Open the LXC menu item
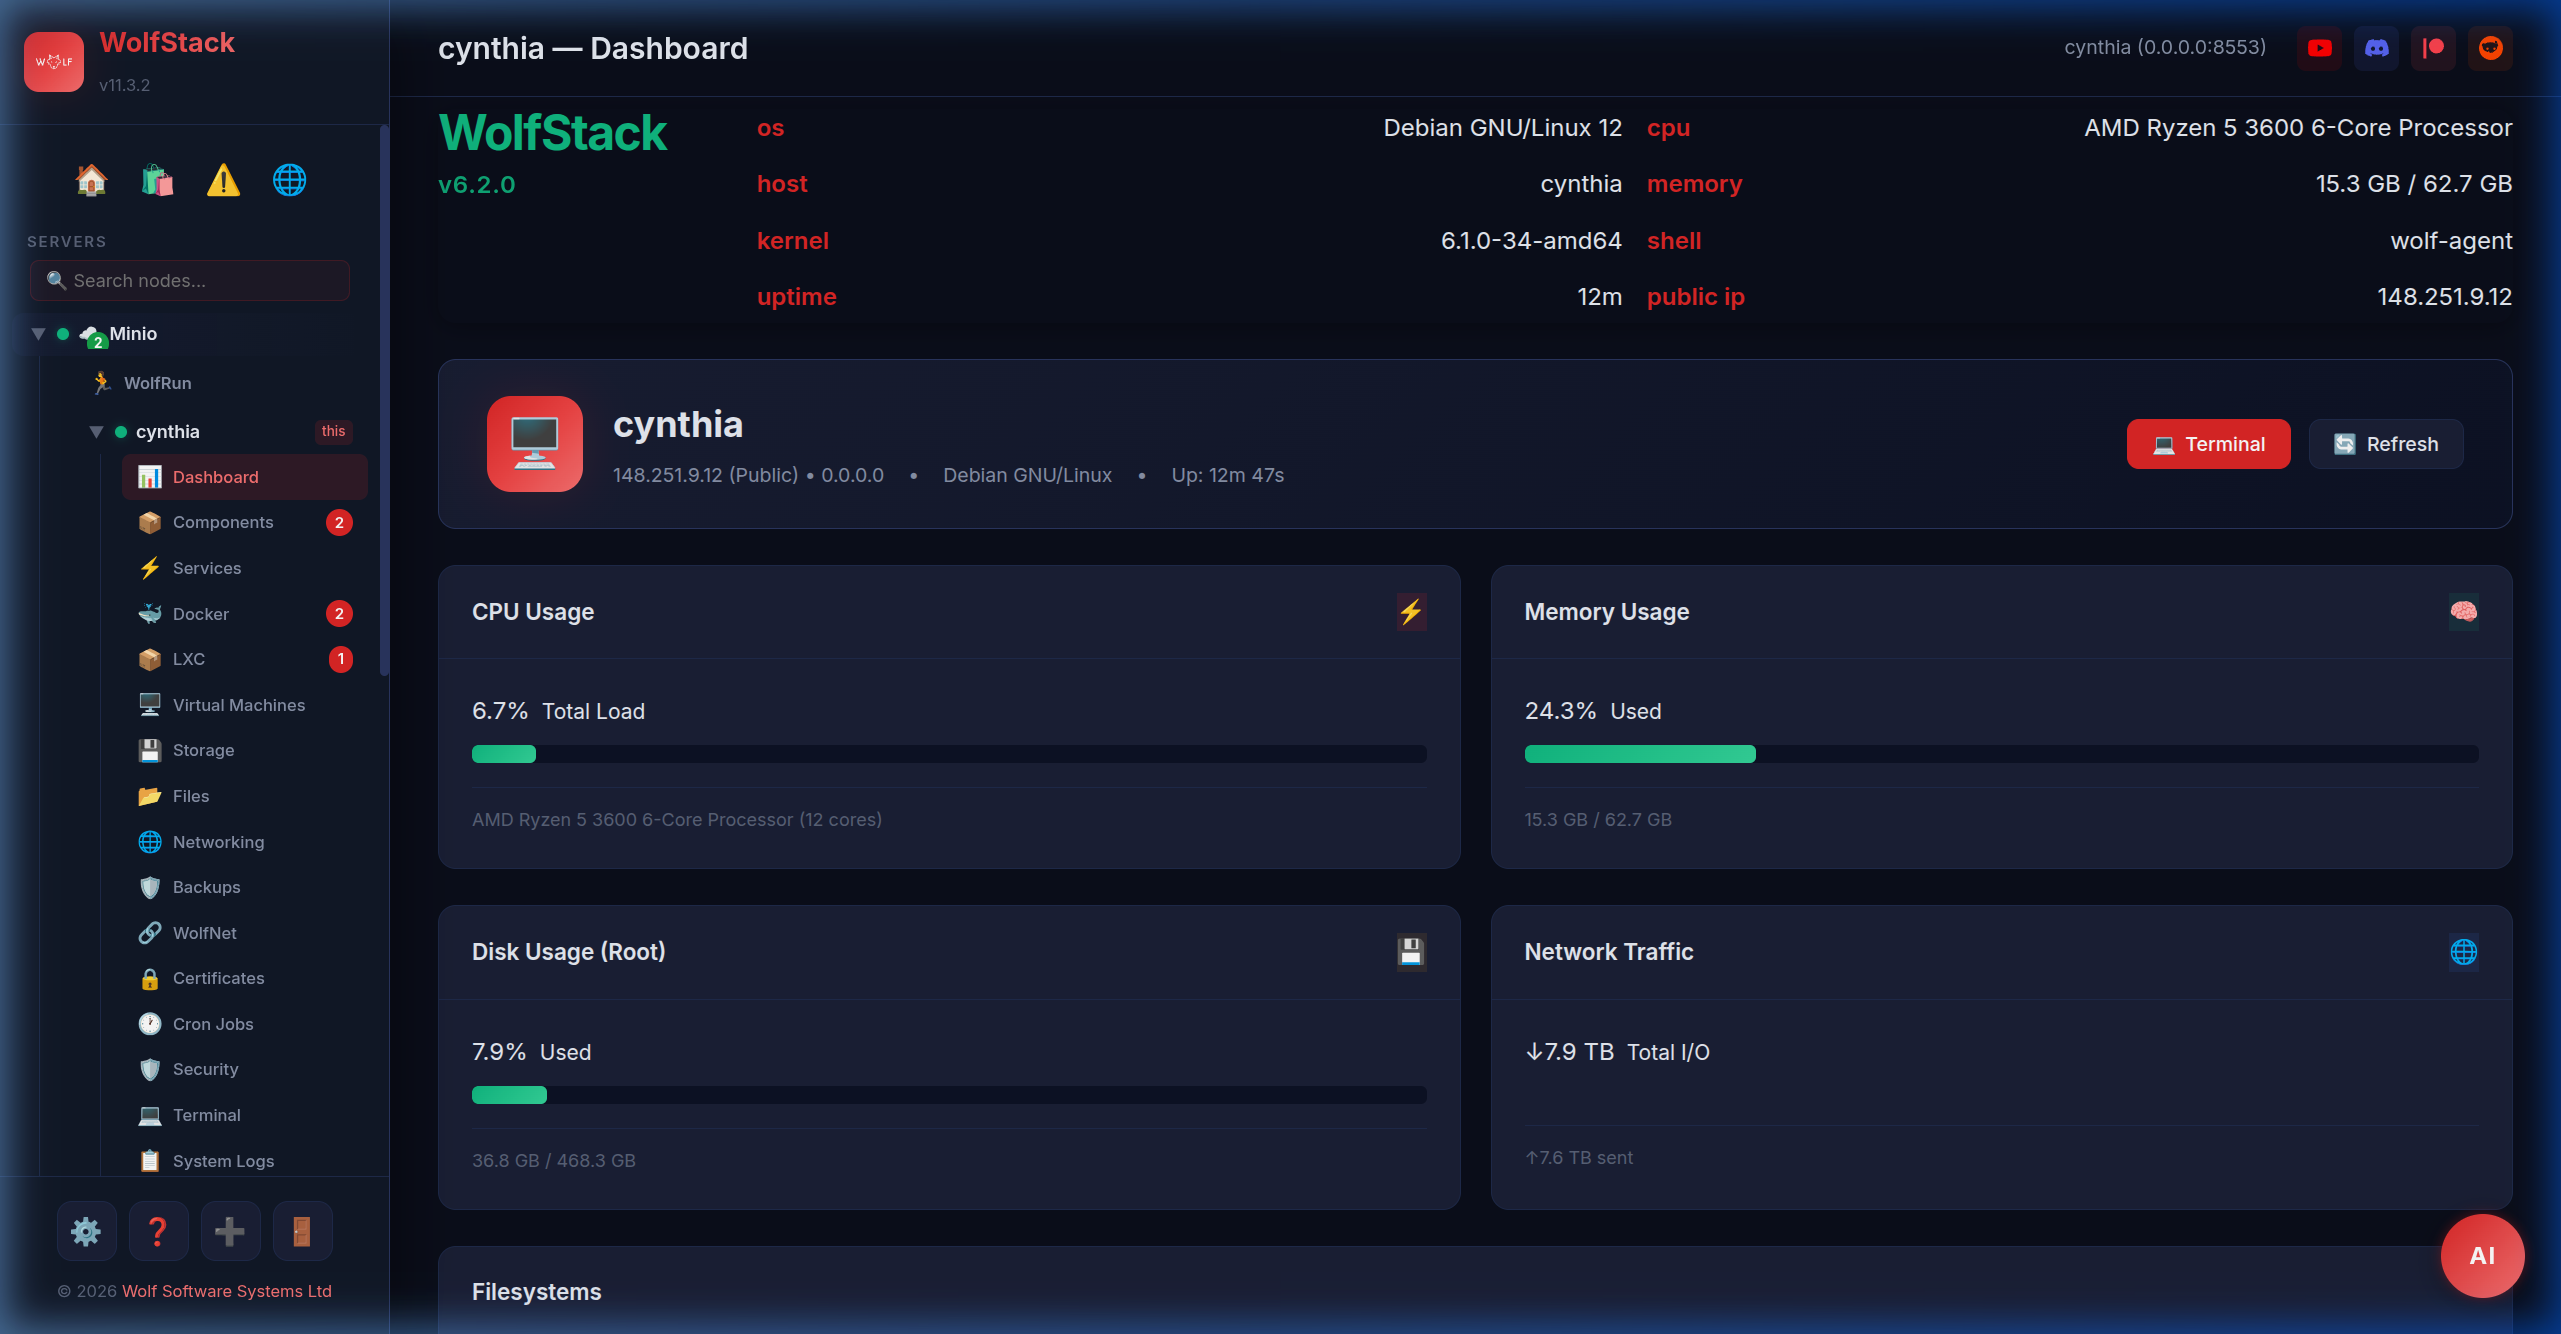 point(244,659)
